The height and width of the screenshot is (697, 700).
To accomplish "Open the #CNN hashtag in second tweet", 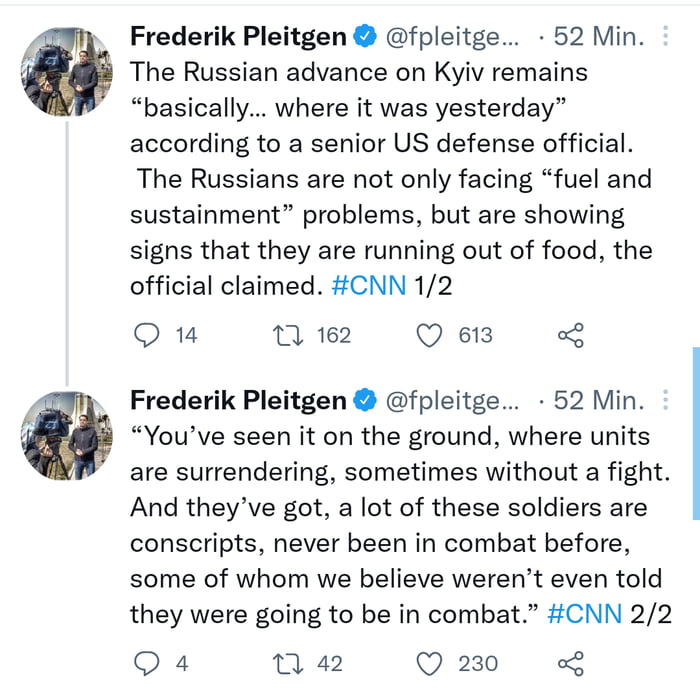I will point(585,613).
